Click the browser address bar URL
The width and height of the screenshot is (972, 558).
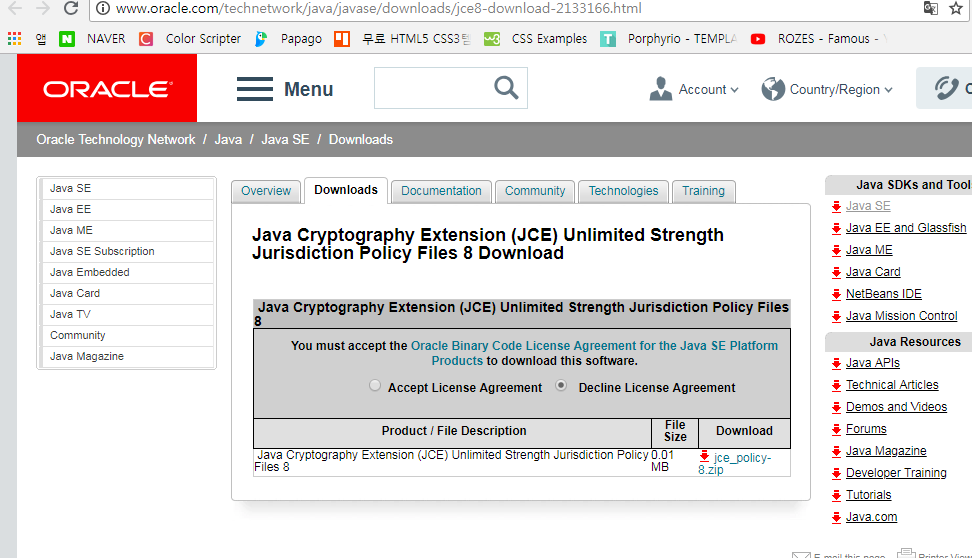(x=378, y=9)
